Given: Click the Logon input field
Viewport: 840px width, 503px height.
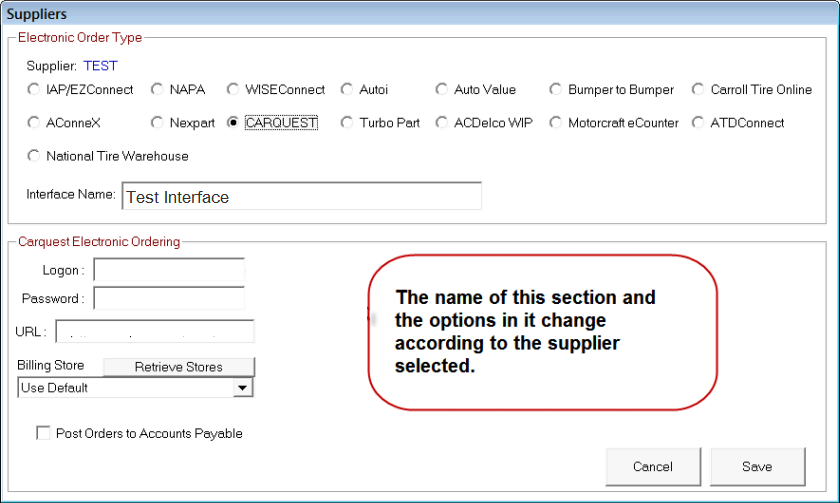Looking at the screenshot, I should click(x=169, y=270).
